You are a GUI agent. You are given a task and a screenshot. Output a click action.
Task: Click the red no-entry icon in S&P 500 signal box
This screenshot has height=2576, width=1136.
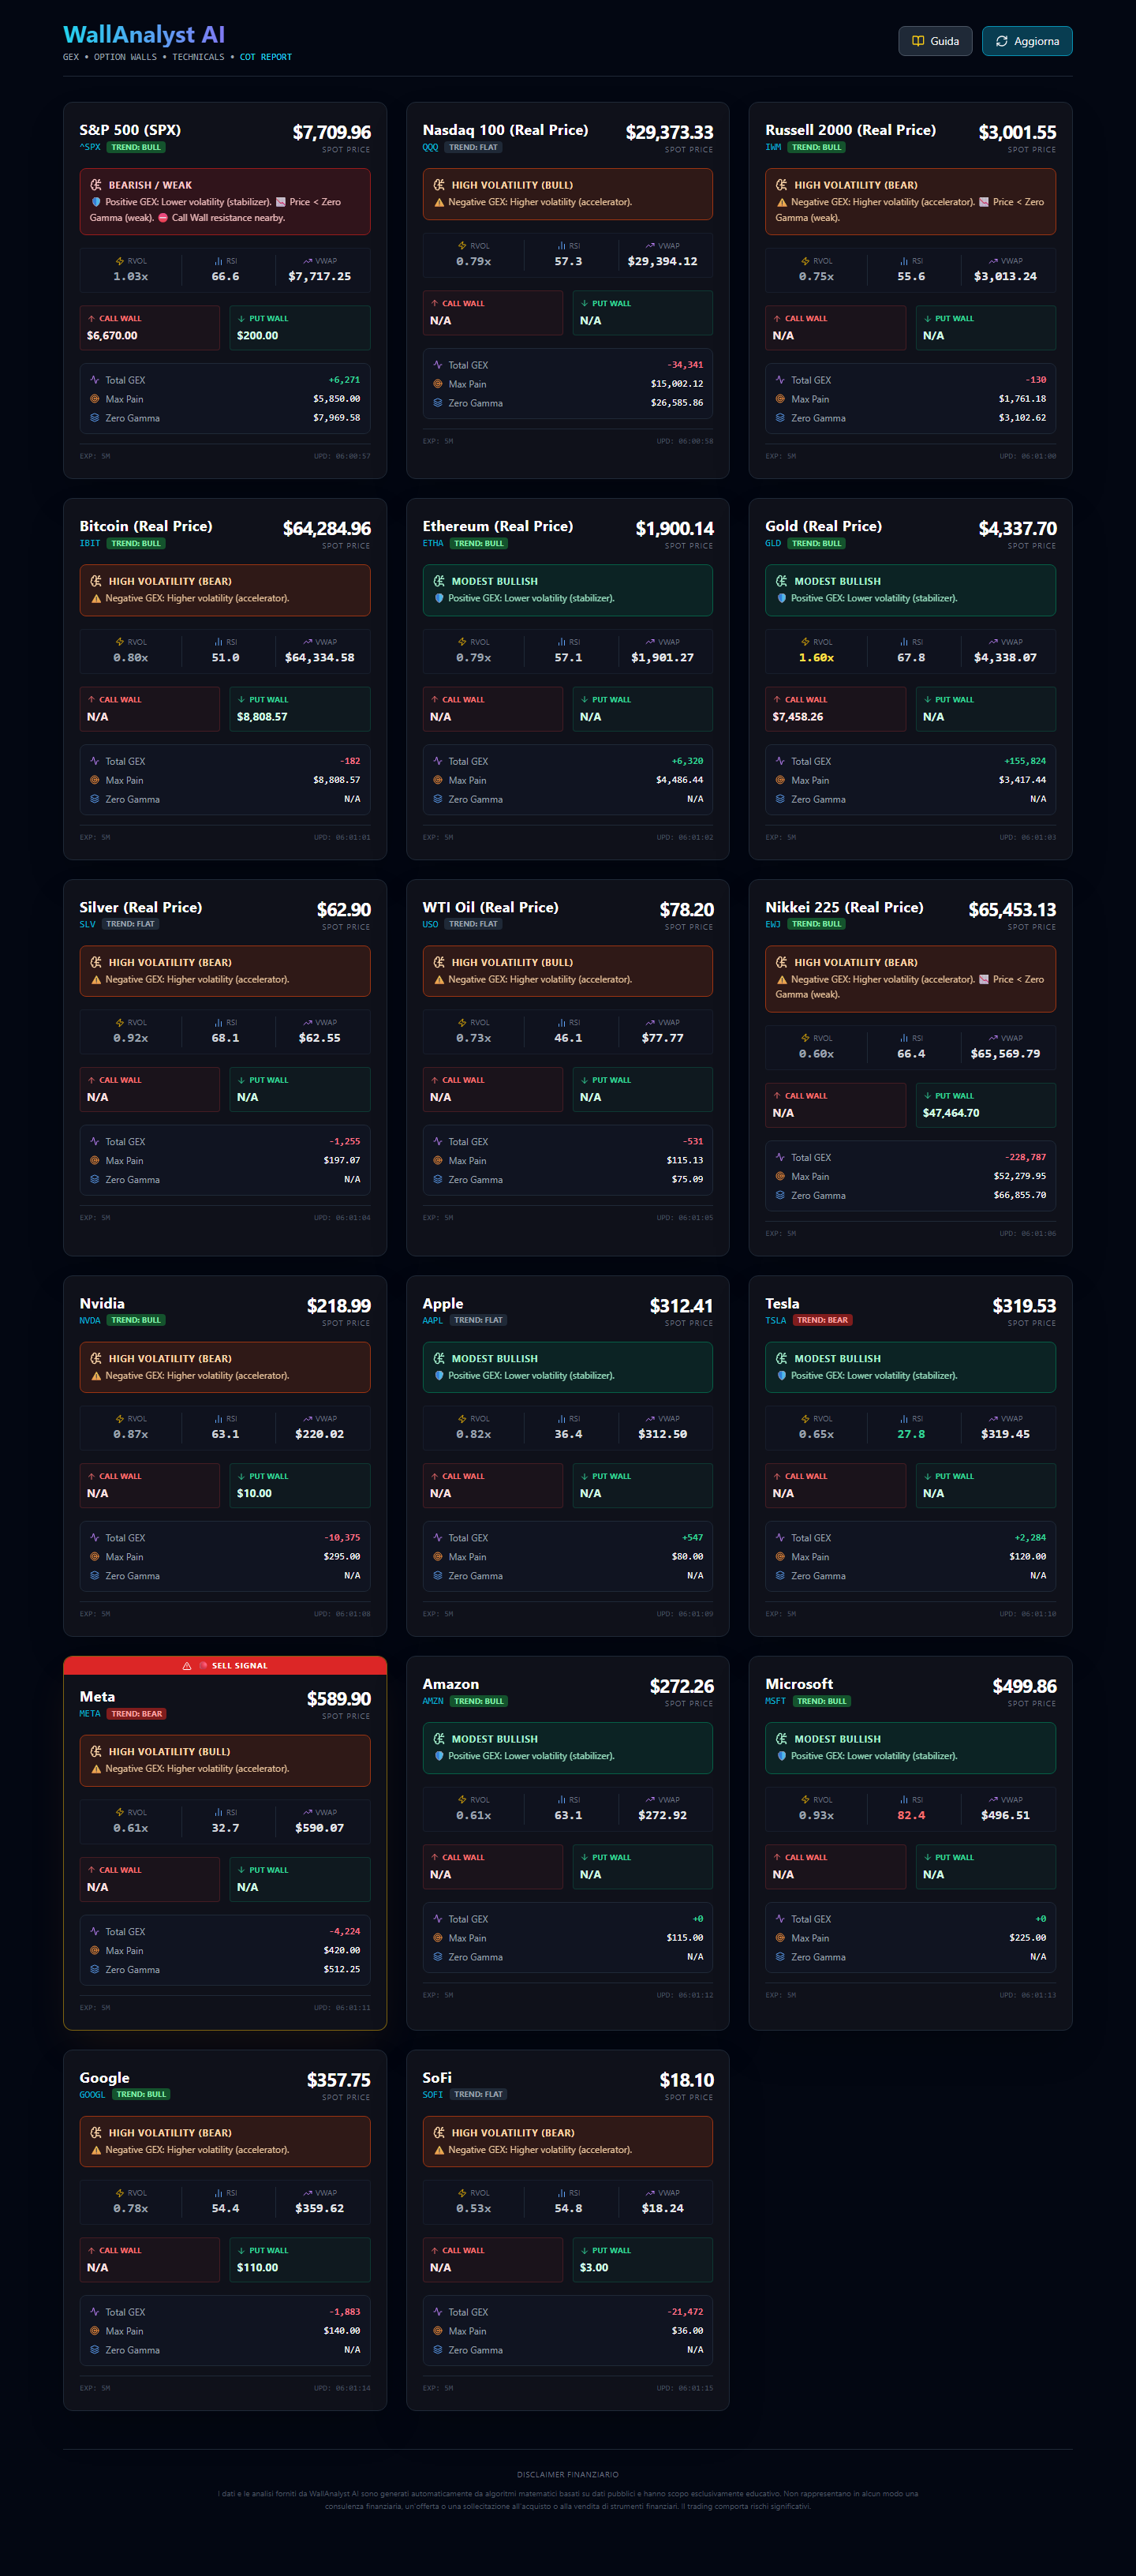163,218
